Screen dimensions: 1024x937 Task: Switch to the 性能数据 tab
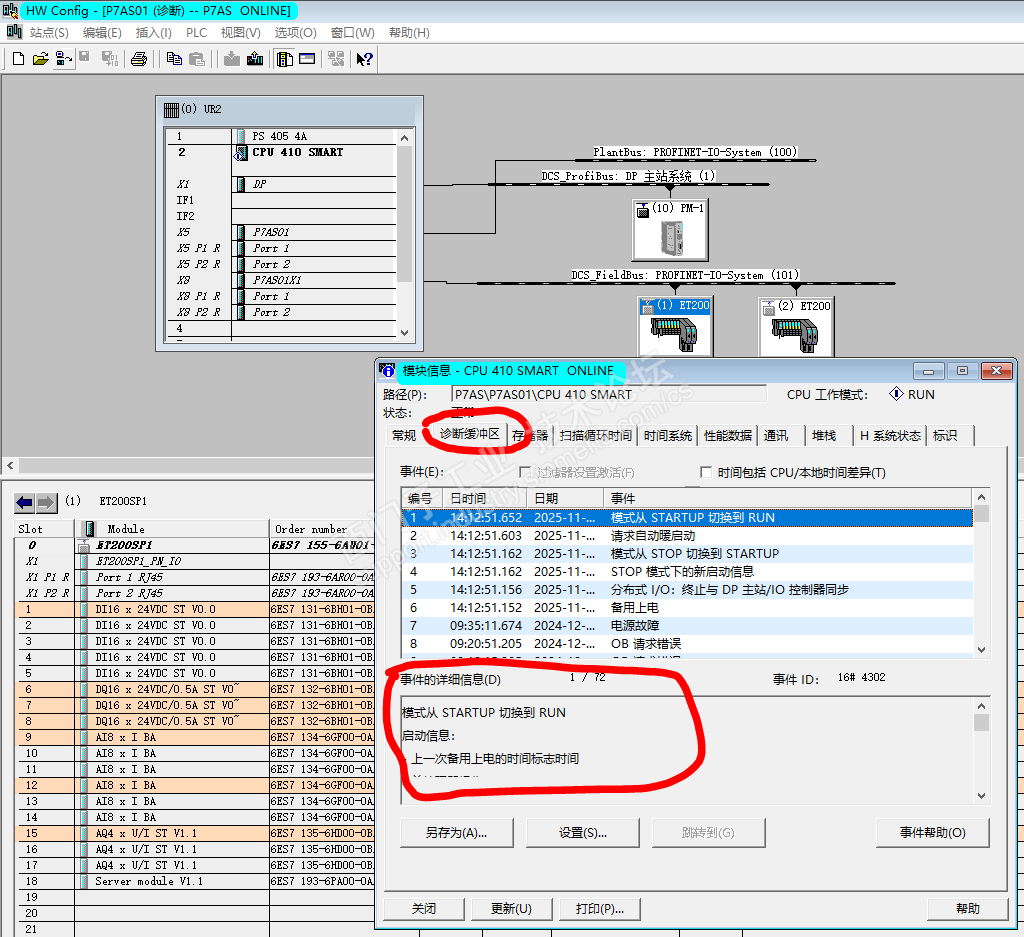pyautogui.click(x=728, y=436)
